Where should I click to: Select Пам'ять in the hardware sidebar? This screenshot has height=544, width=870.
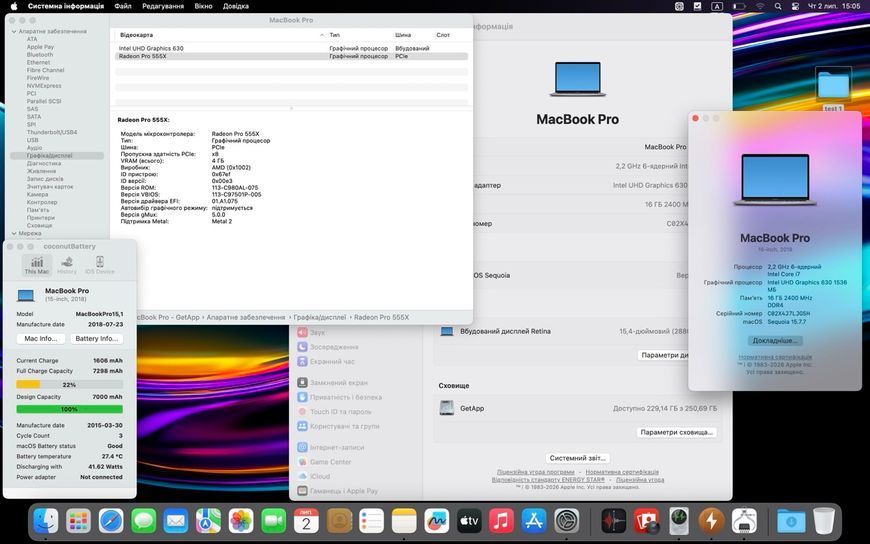pyautogui.click(x=38, y=210)
